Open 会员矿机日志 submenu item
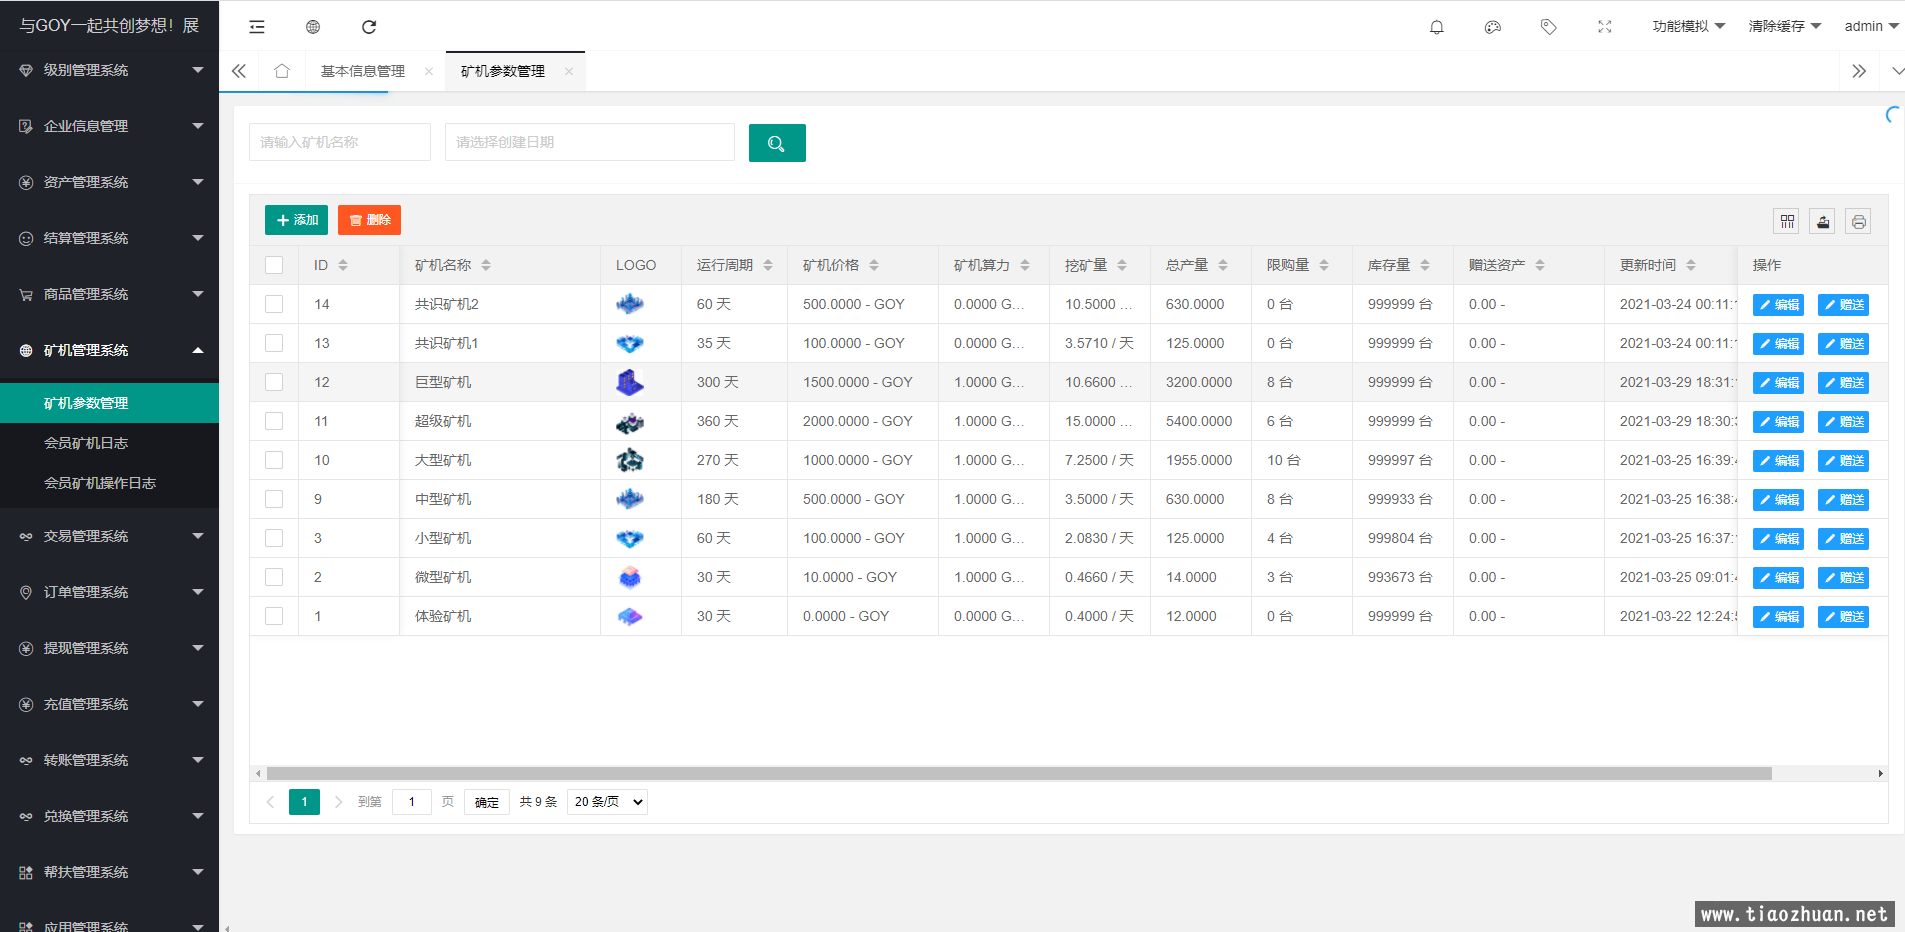This screenshot has width=1905, height=932. (x=109, y=443)
